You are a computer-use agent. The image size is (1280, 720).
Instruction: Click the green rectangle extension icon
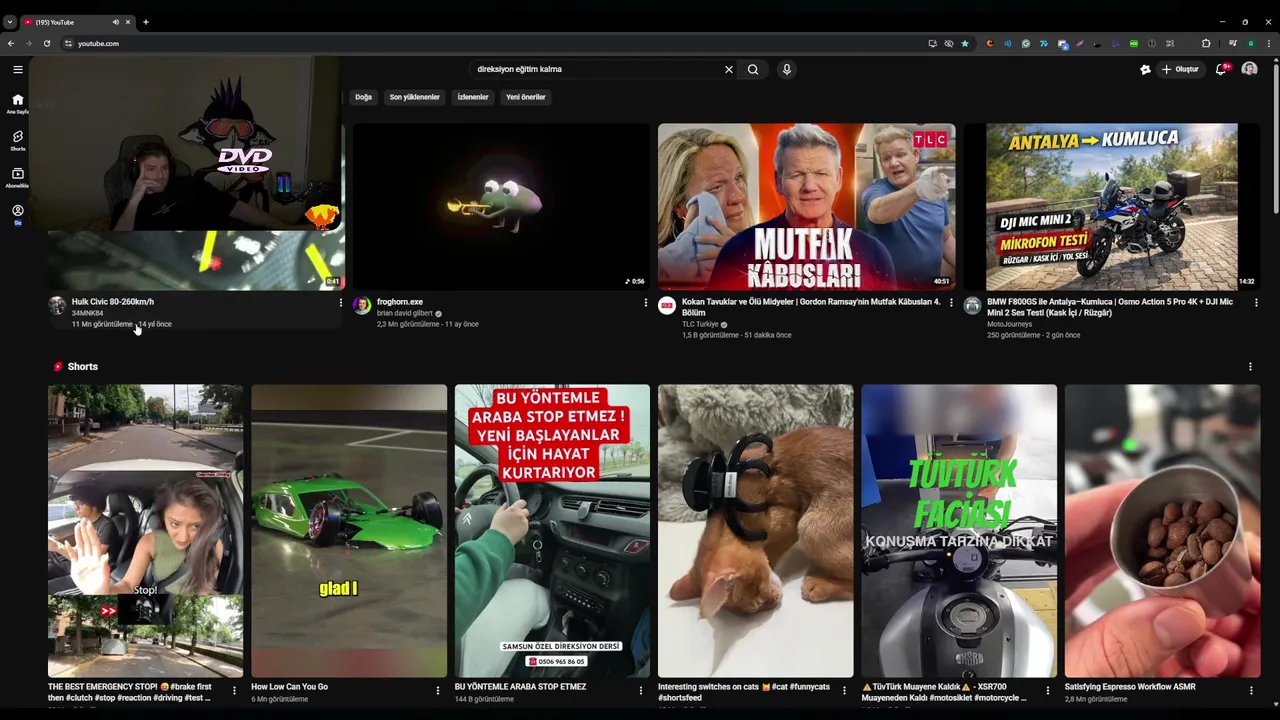tap(1134, 43)
